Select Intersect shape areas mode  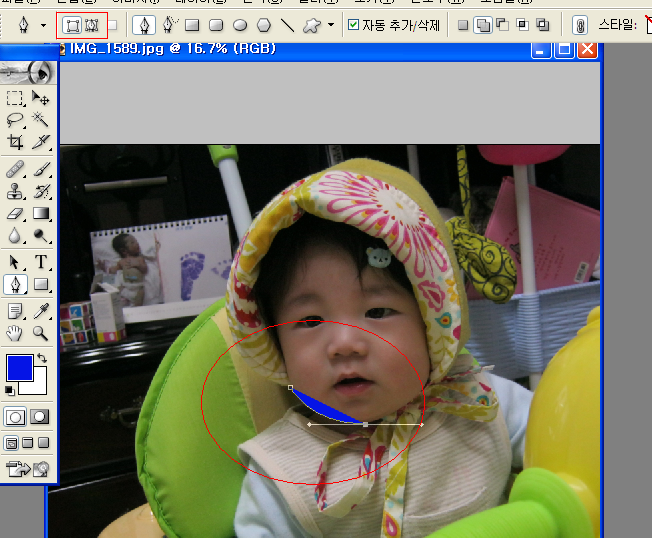523,25
